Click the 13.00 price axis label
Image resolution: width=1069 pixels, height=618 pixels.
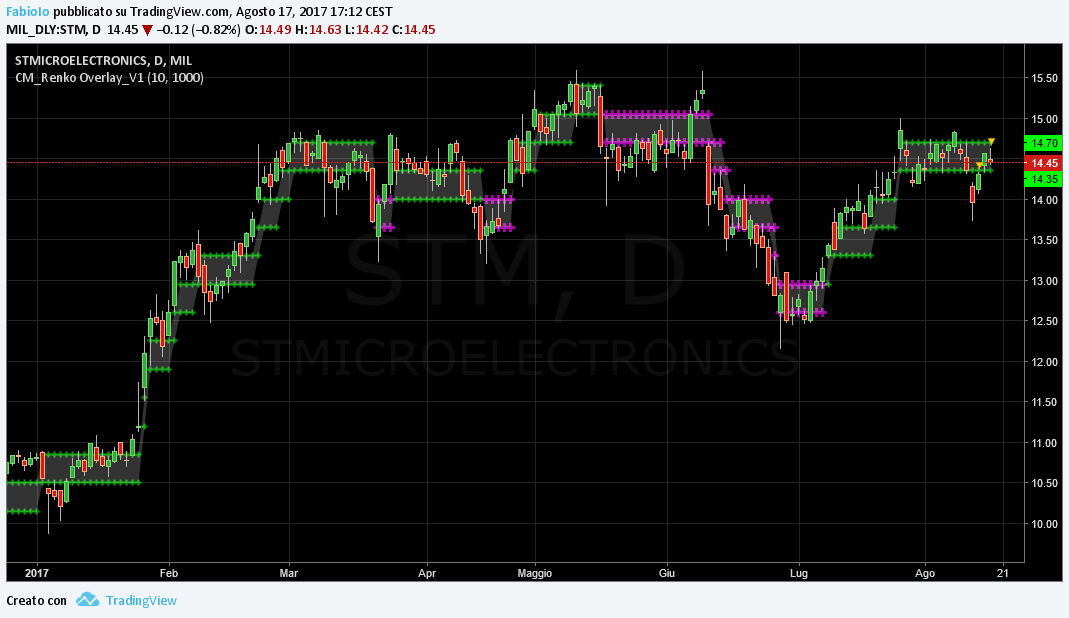tap(1044, 281)
